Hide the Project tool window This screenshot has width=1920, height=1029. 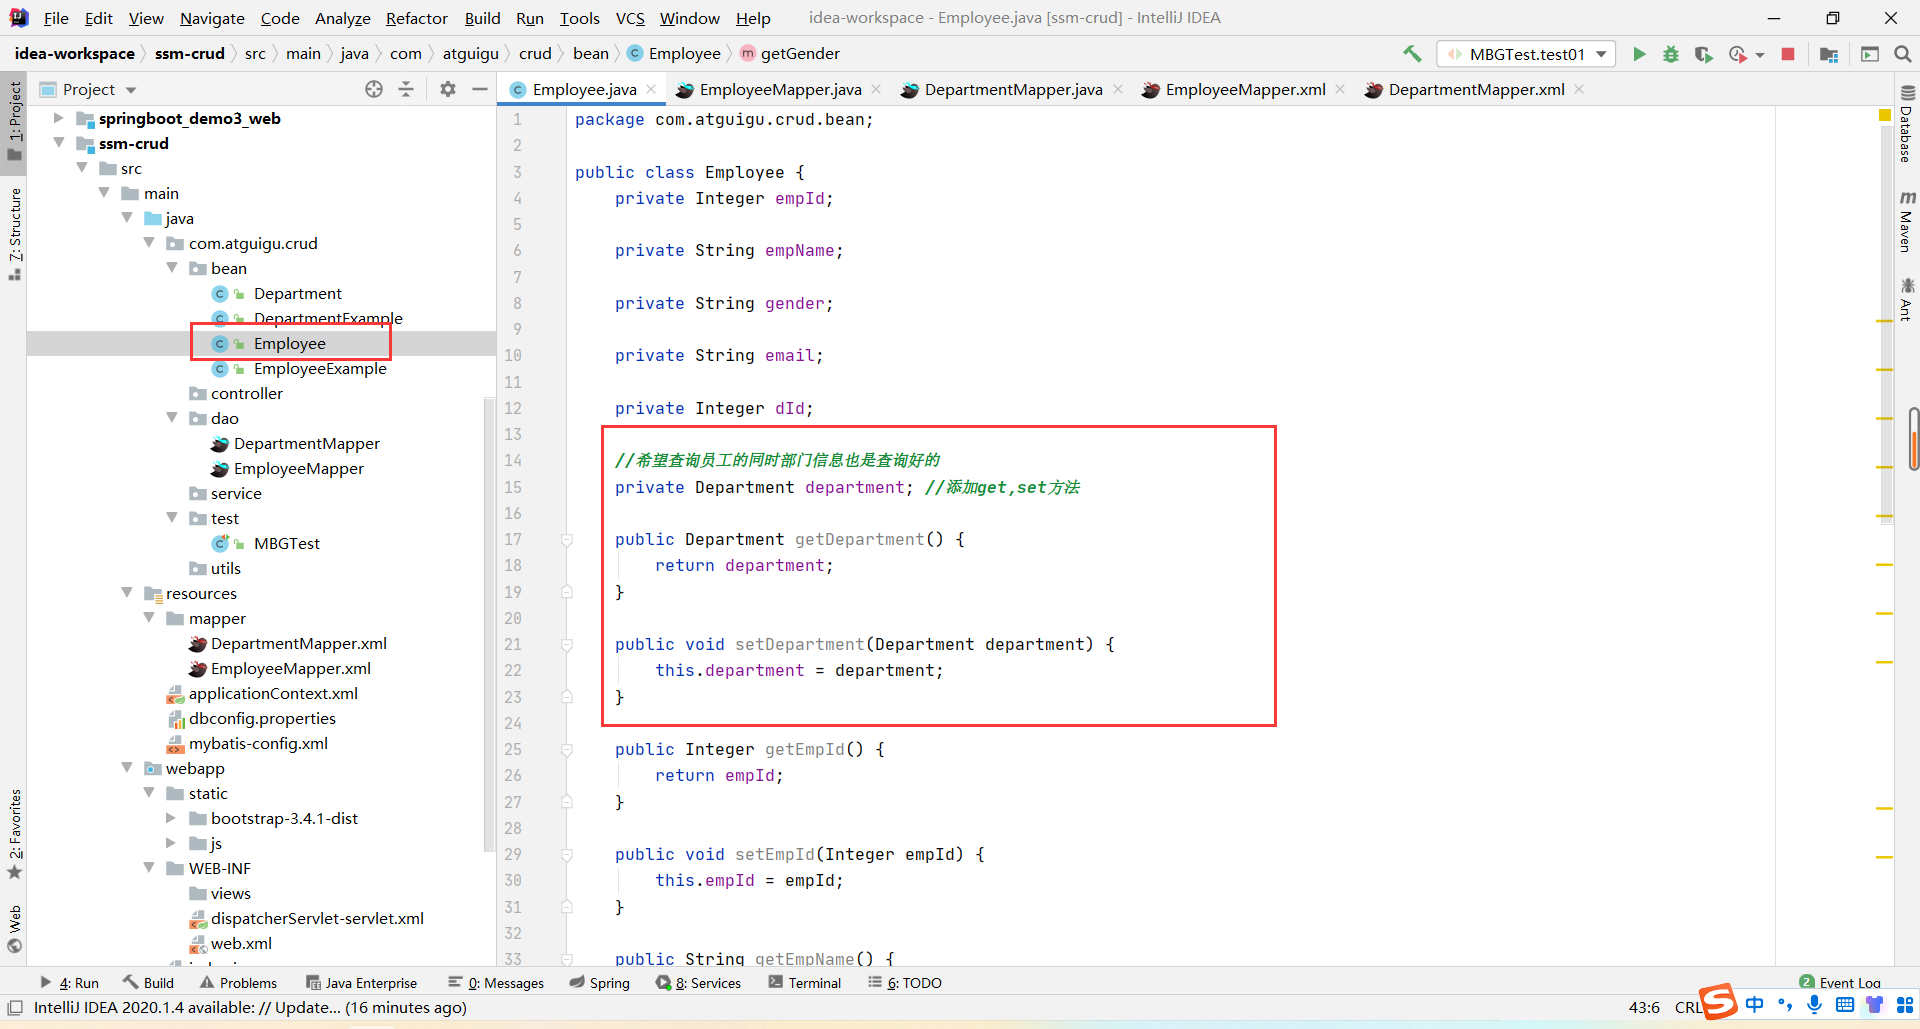pyautogui.click(x=480, y=89)
